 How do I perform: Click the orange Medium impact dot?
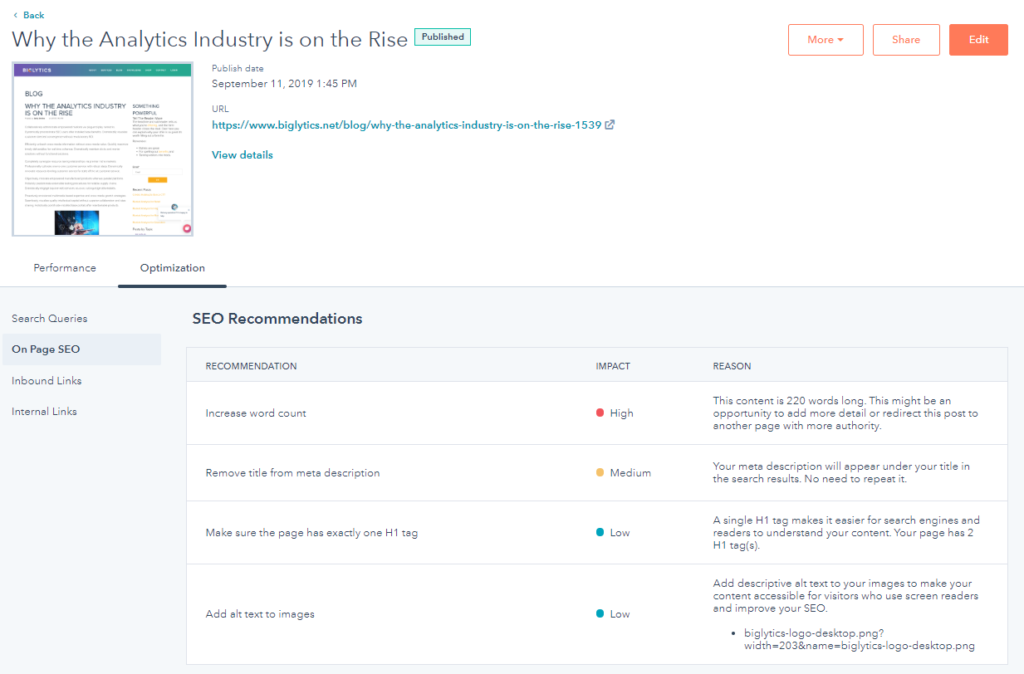pos(600,472)
